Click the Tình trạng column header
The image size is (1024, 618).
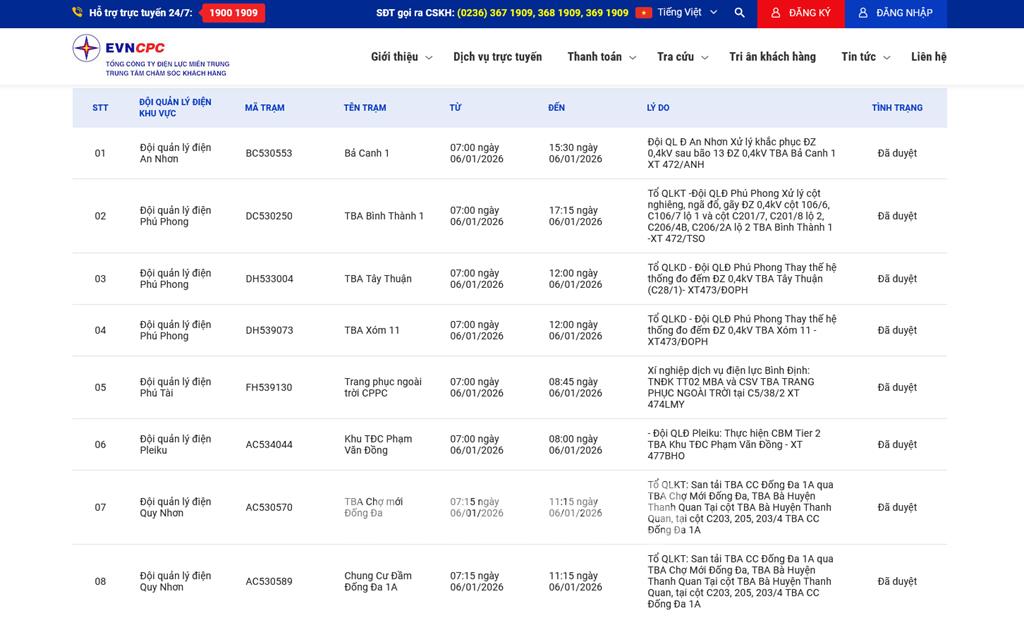[x=896, y=108]
